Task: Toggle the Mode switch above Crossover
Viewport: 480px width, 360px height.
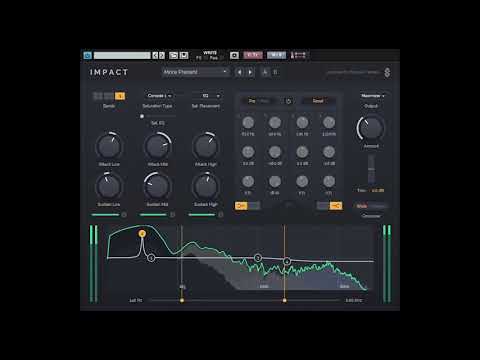Action: [372, 206]
